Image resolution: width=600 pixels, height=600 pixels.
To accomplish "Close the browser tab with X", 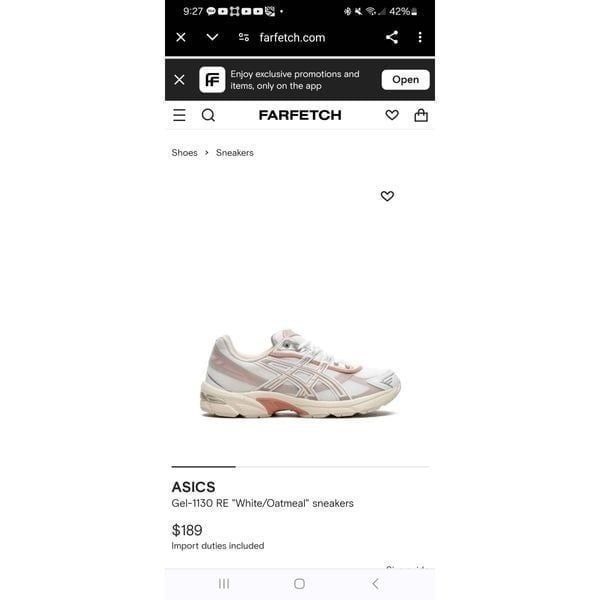I will pos(181,37).
